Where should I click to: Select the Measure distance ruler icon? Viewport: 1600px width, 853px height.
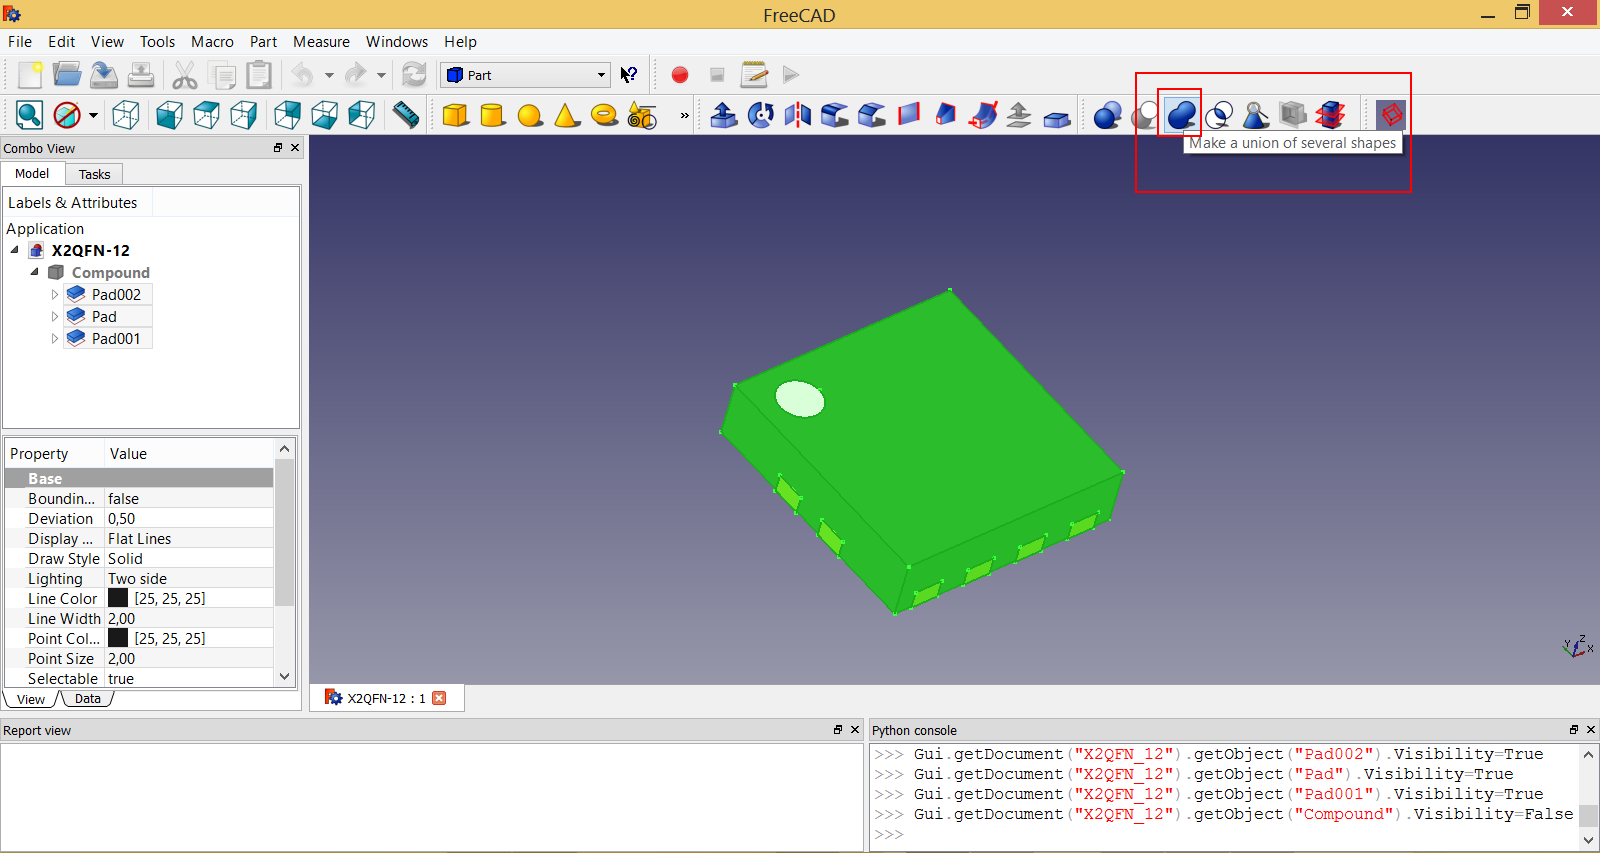tap(405, 115)
